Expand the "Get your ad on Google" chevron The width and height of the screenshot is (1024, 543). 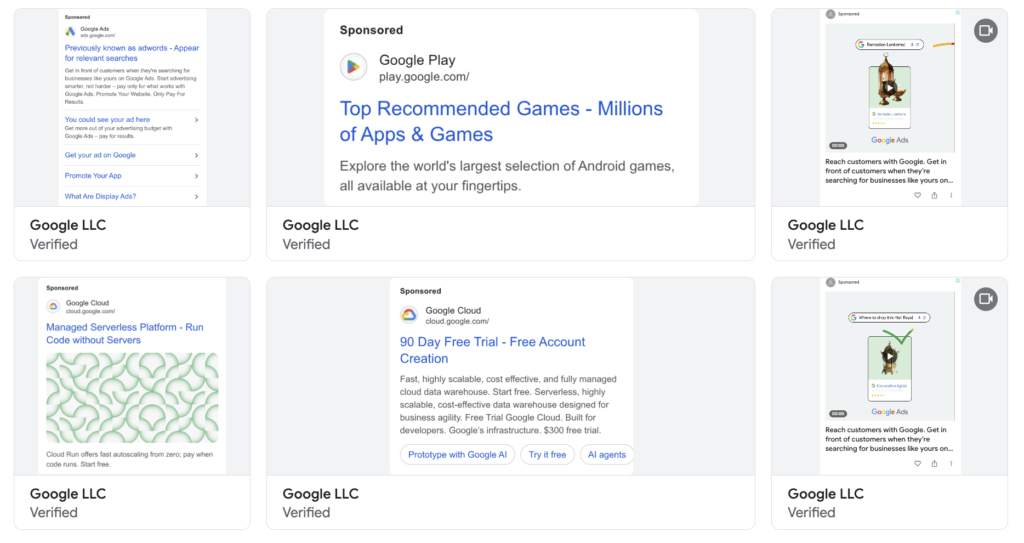click(x=196, y=155)
